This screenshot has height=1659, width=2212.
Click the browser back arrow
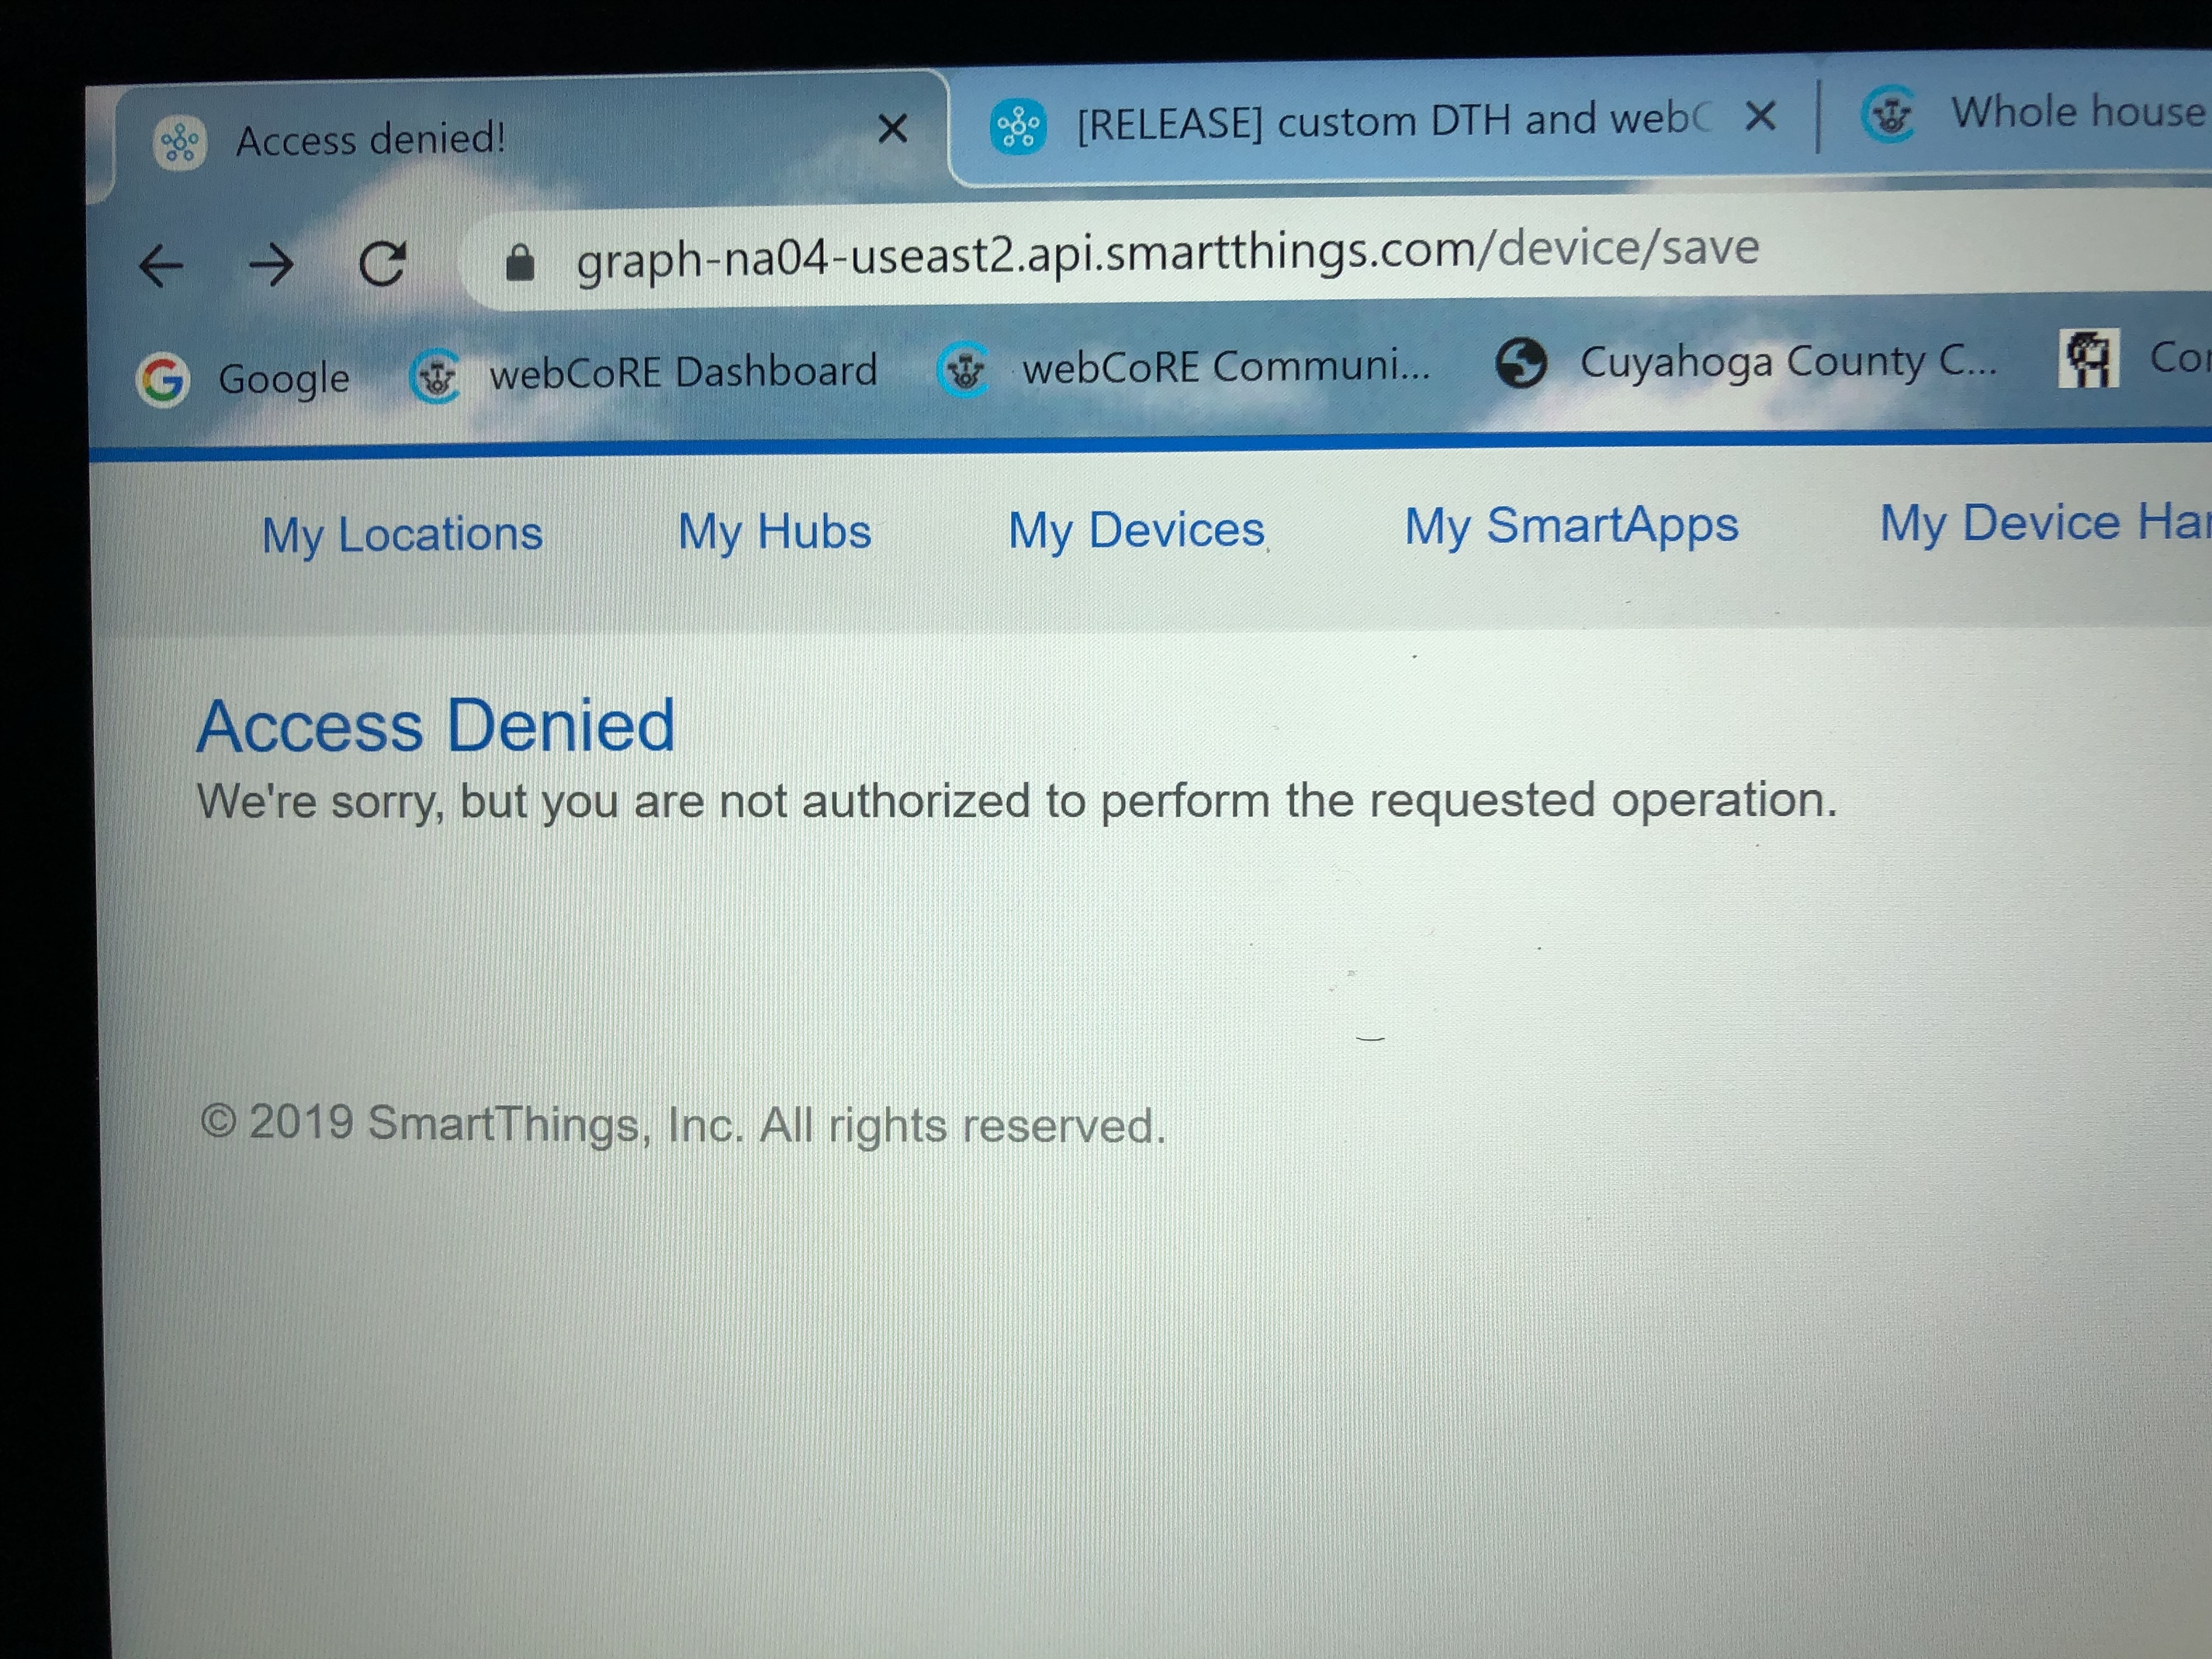(161, 266)
